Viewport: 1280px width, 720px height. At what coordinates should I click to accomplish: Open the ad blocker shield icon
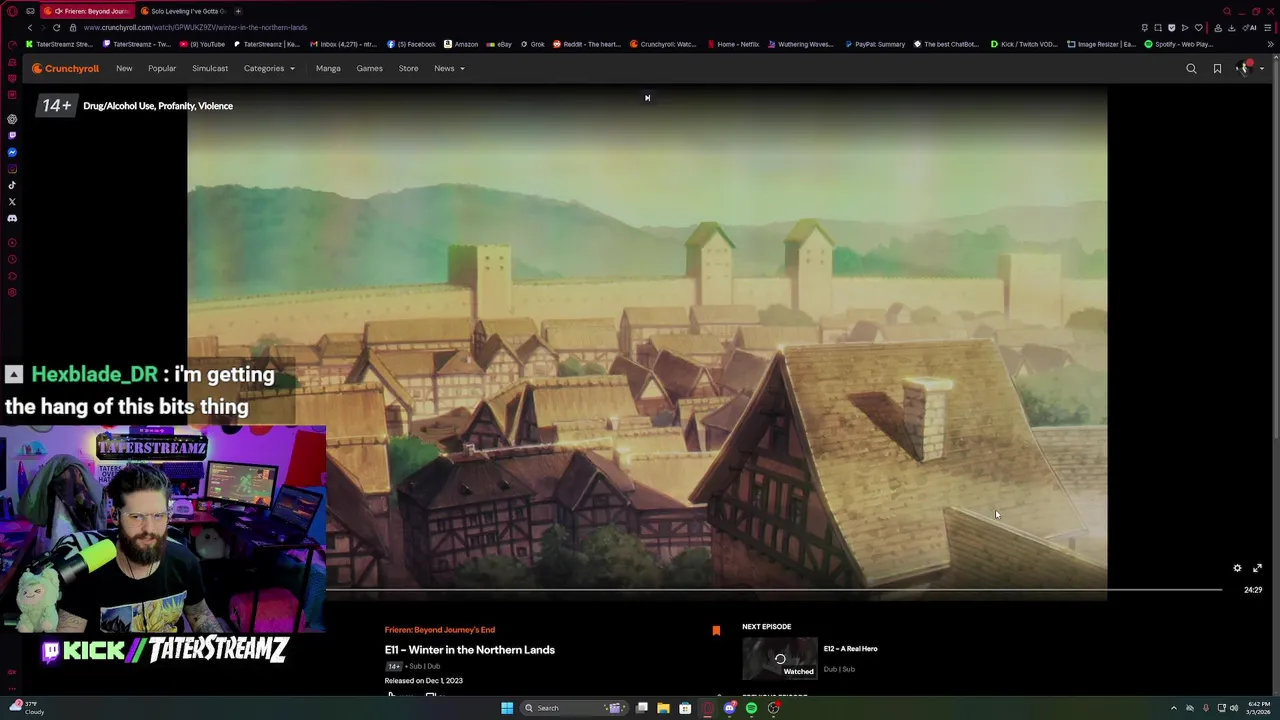(1171, 27)
